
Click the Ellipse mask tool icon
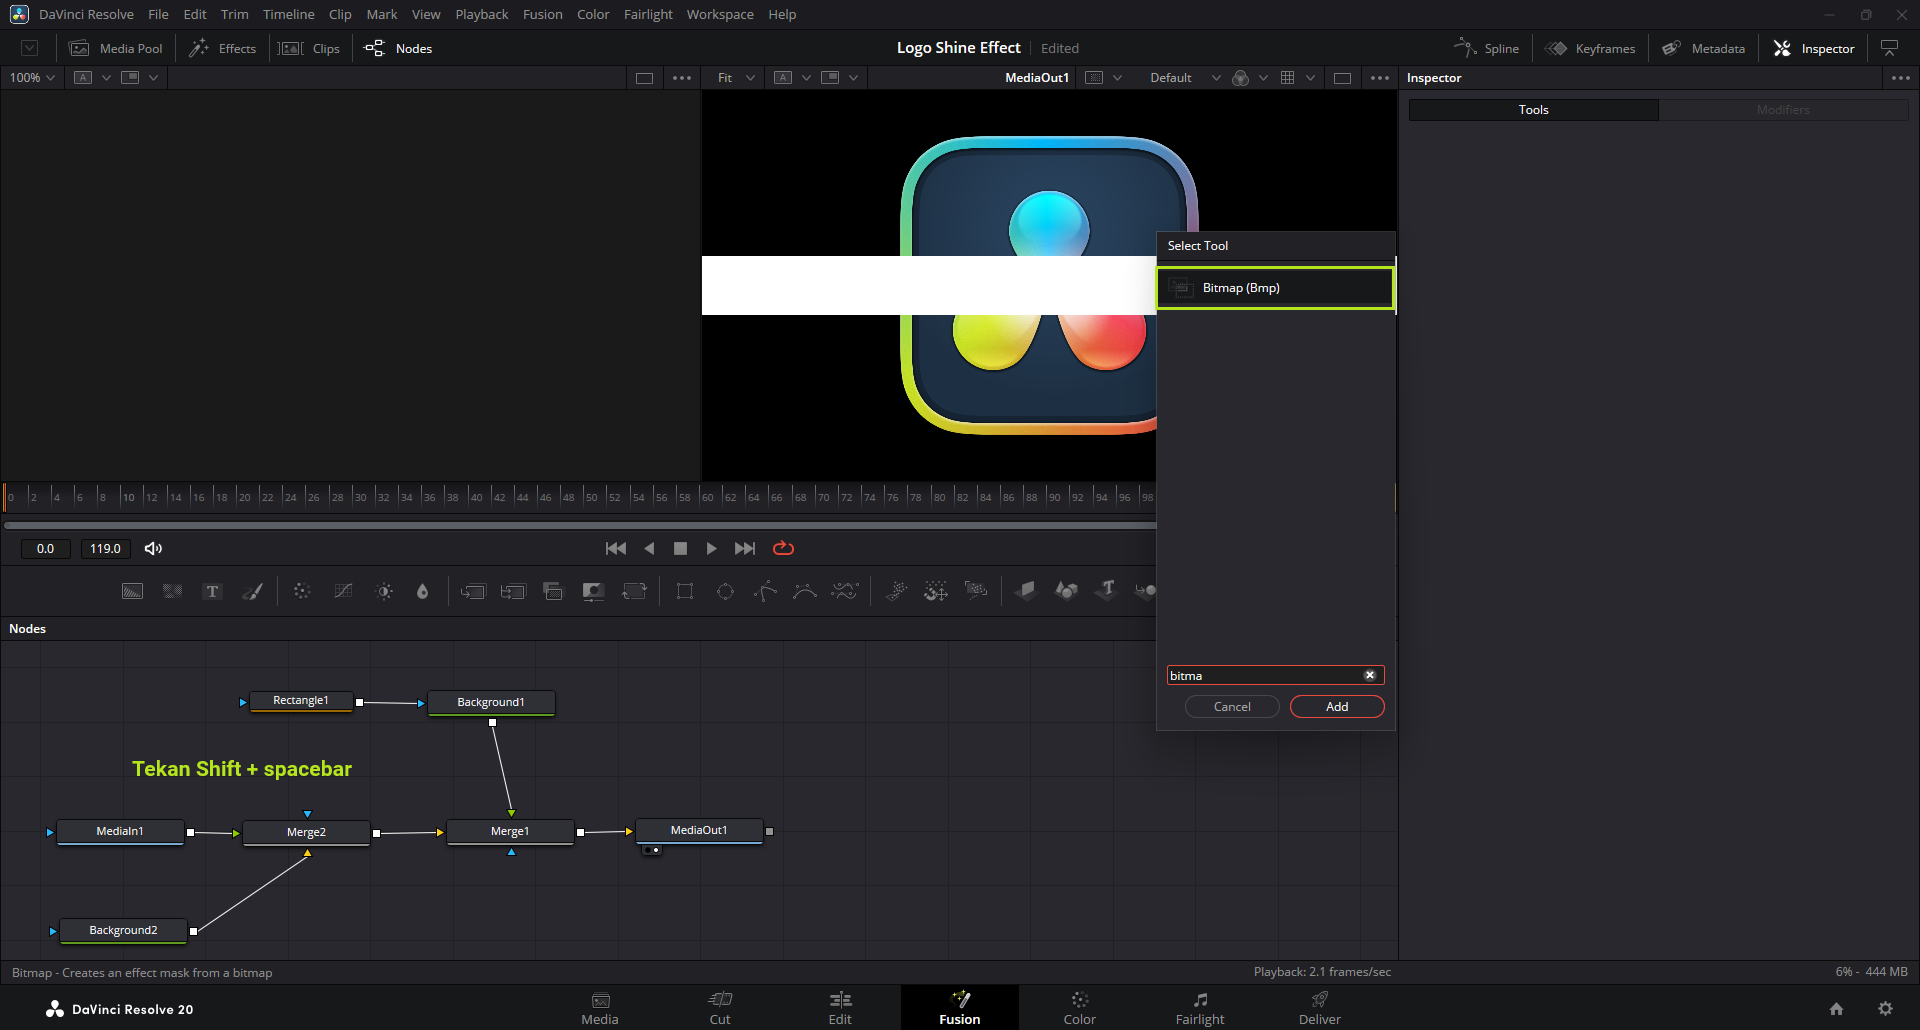pyautogui.click(x=725, y=592)
